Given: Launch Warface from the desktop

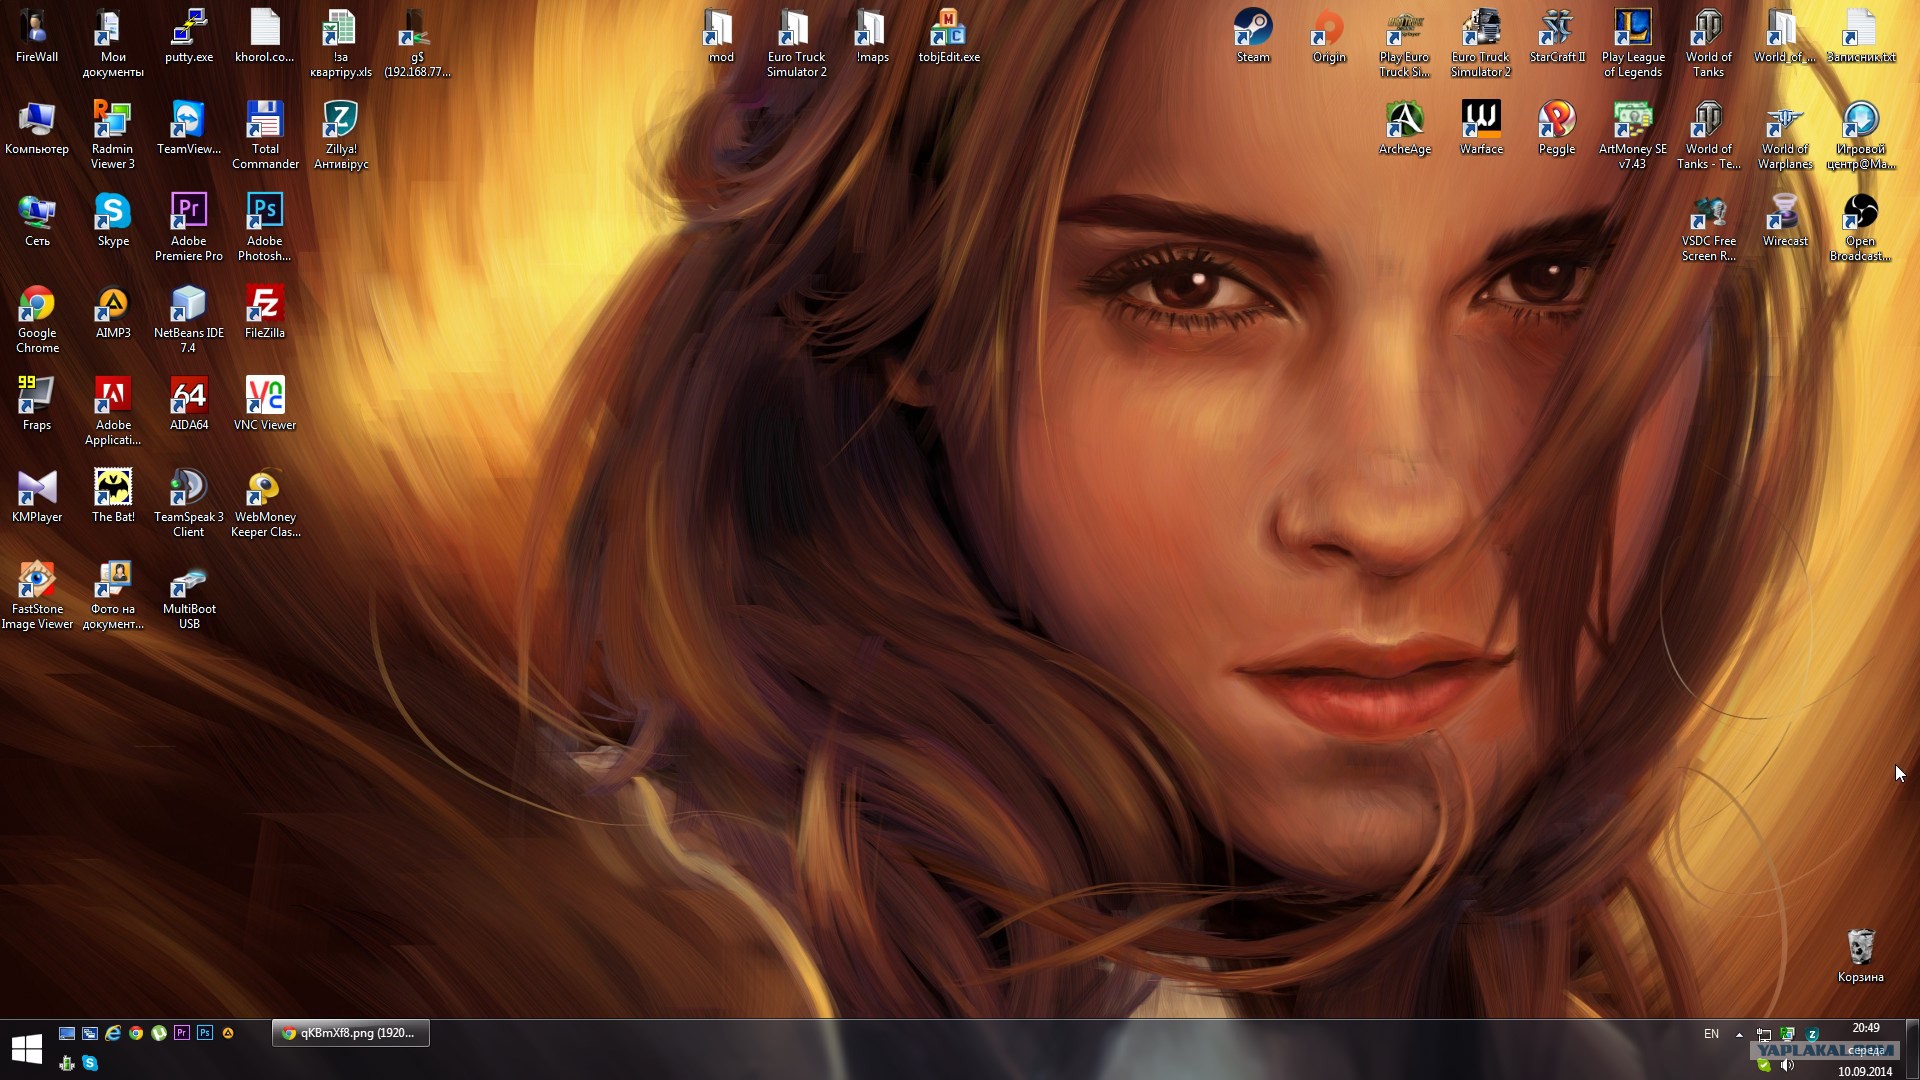Looking at the screenshot, I should pos(1481,129).
